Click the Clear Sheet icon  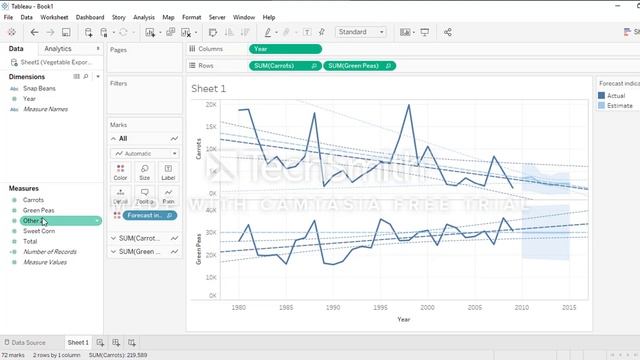pos(186,32)
